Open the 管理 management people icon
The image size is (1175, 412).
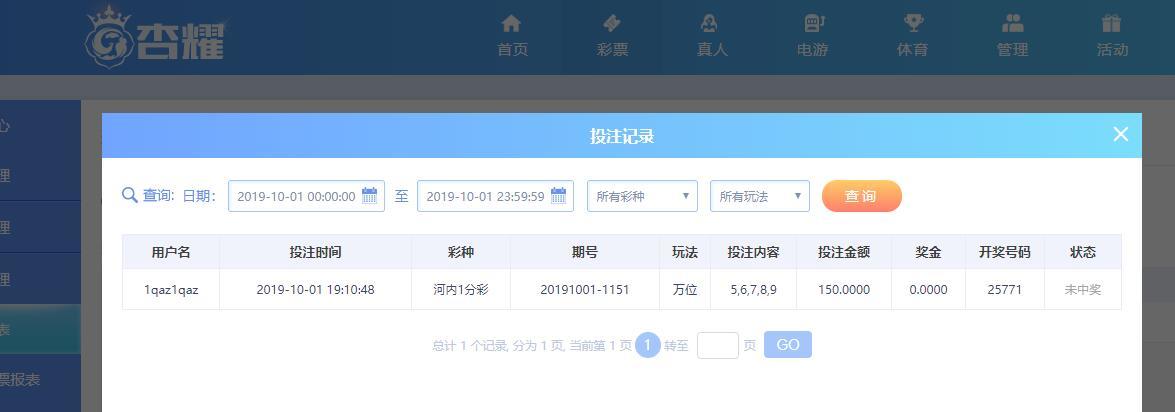(x=1012, y=23)
